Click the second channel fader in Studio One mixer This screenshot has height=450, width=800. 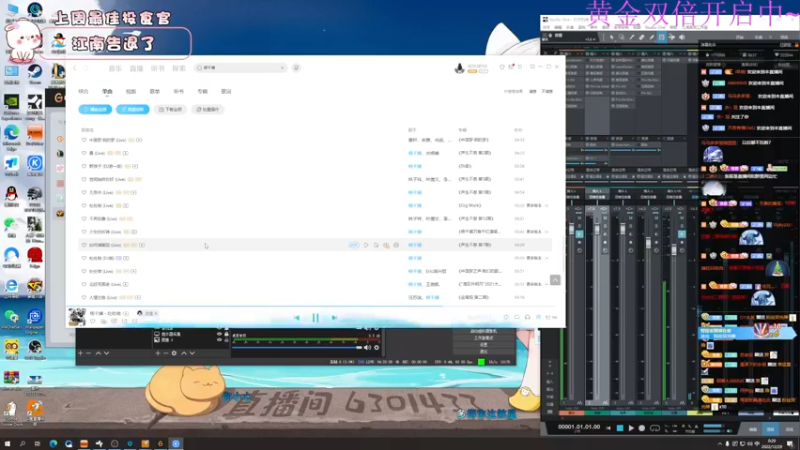[x=597, y=230]
